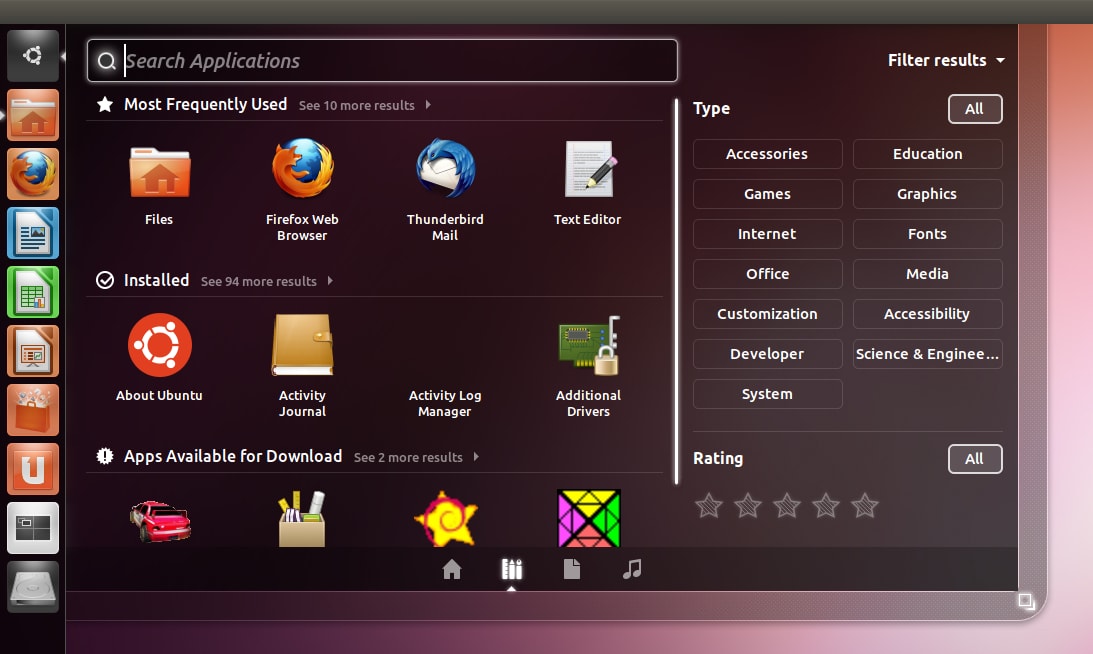Set rating filter to four stars

coord(826,505)
